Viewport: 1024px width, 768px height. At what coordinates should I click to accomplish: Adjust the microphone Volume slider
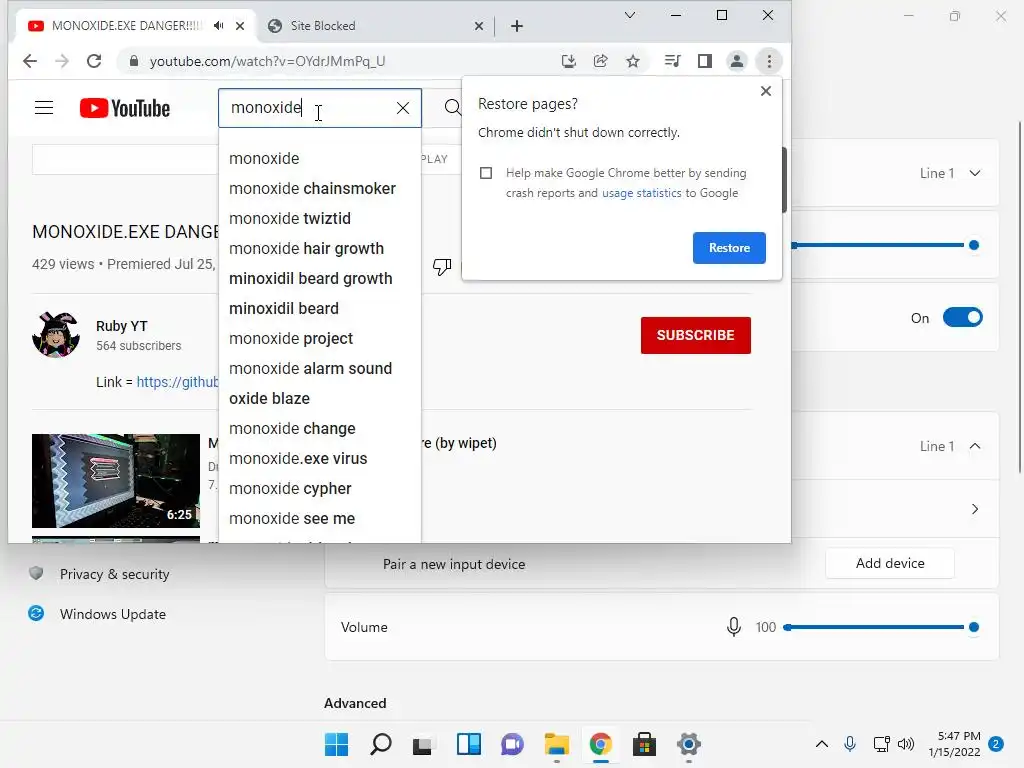pos(880,628)
